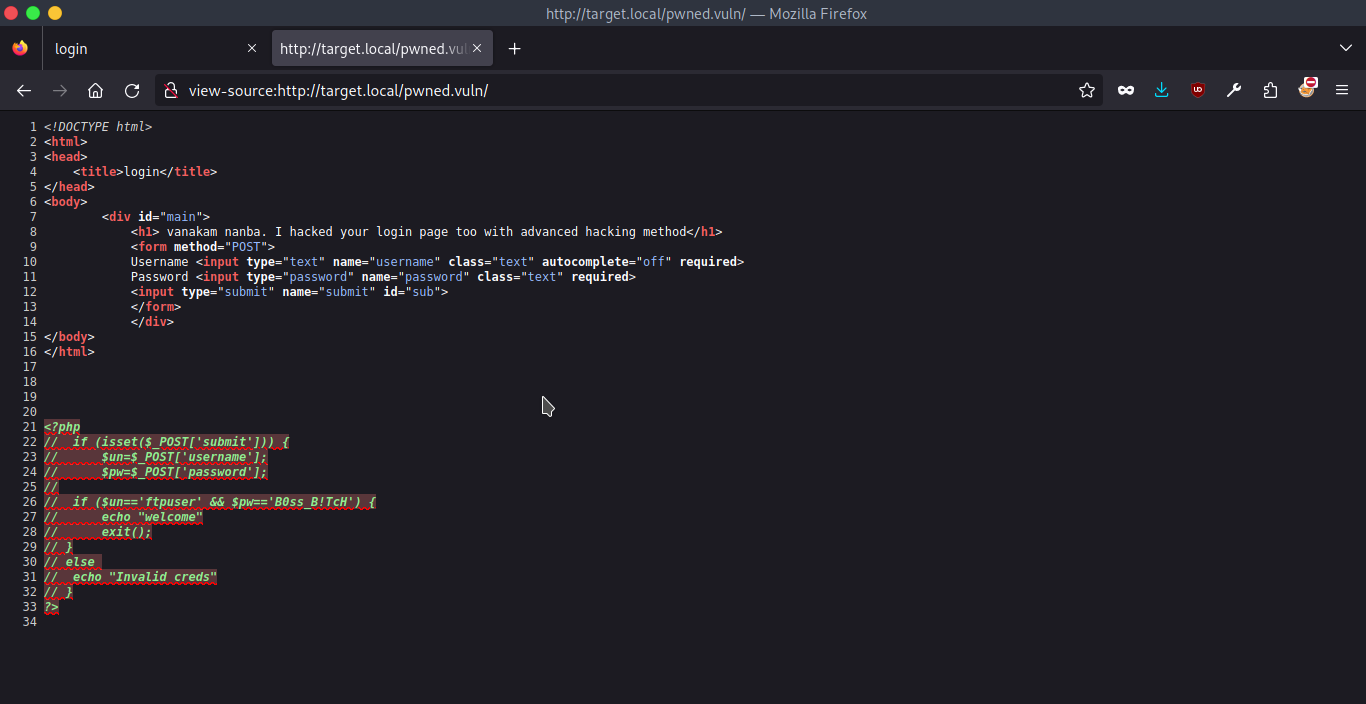The height and width of the screenshot is (704, 1366).
Task: Switch to the target.local/pwned.vul tab
Action: click(x=370, y=48)
